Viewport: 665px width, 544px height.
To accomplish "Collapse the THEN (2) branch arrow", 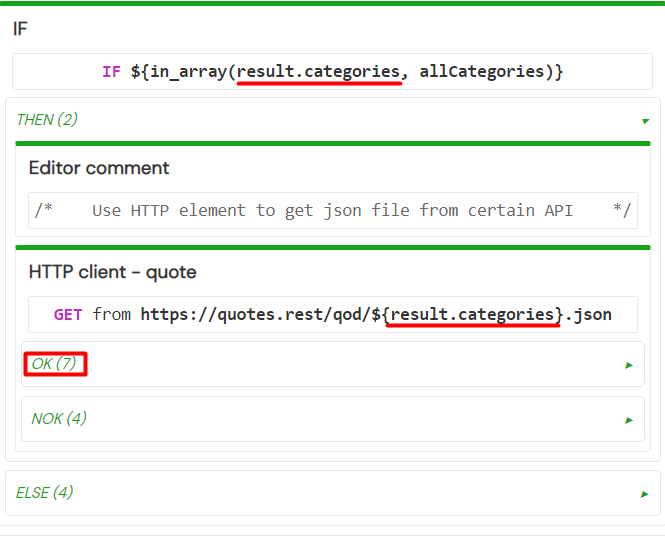I will [645, 122].
